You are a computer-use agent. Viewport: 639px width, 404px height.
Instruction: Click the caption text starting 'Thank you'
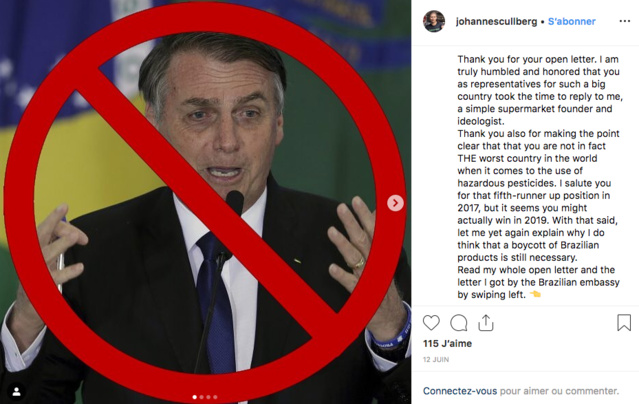[539, 177]
